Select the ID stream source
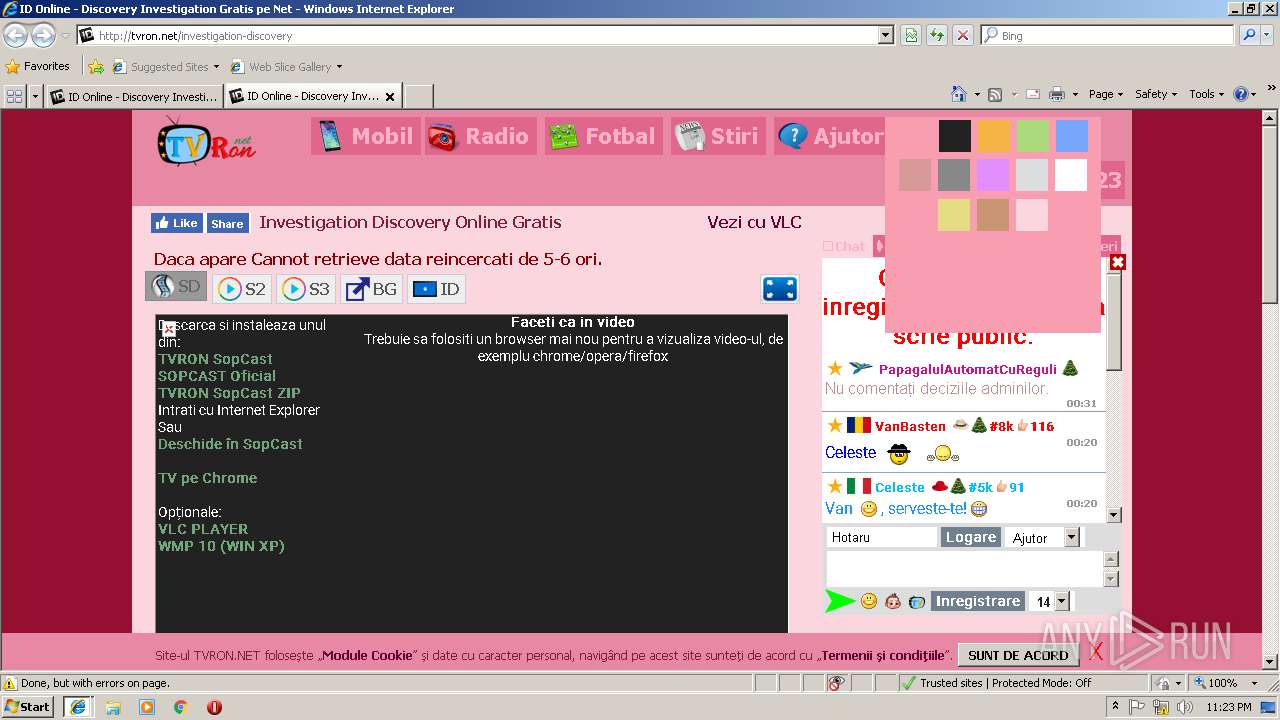The height and width of the screenshot is (720, 1280). point(437,289)
